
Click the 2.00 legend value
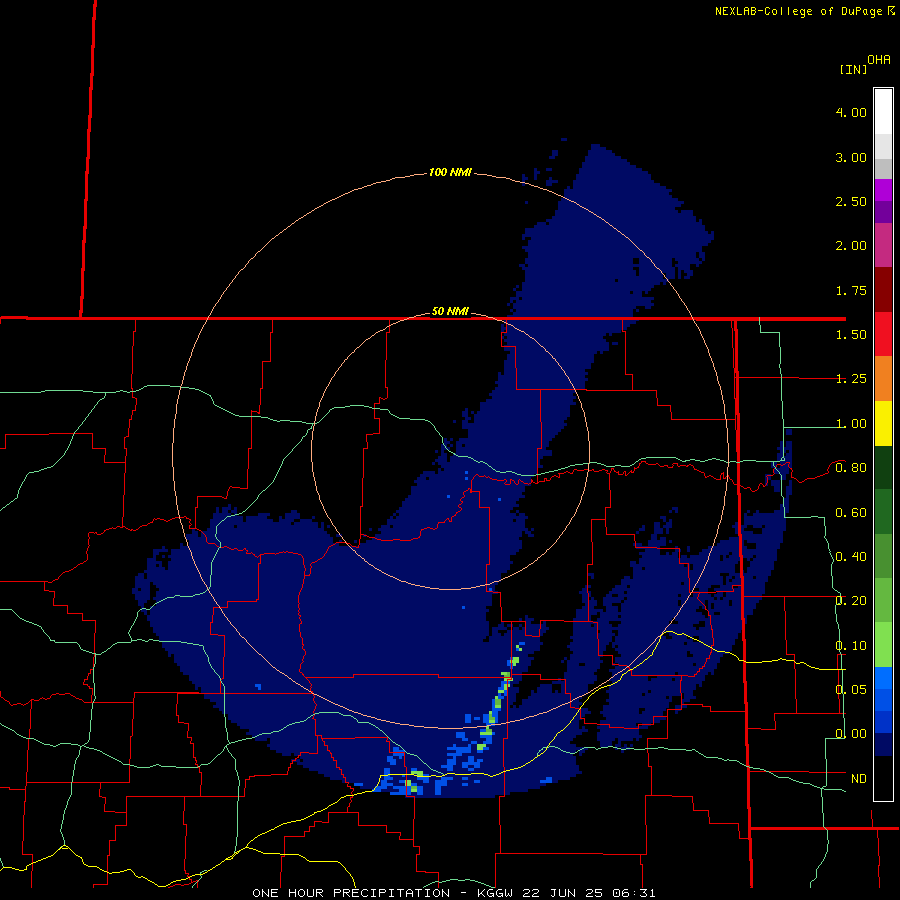(851, 246)
